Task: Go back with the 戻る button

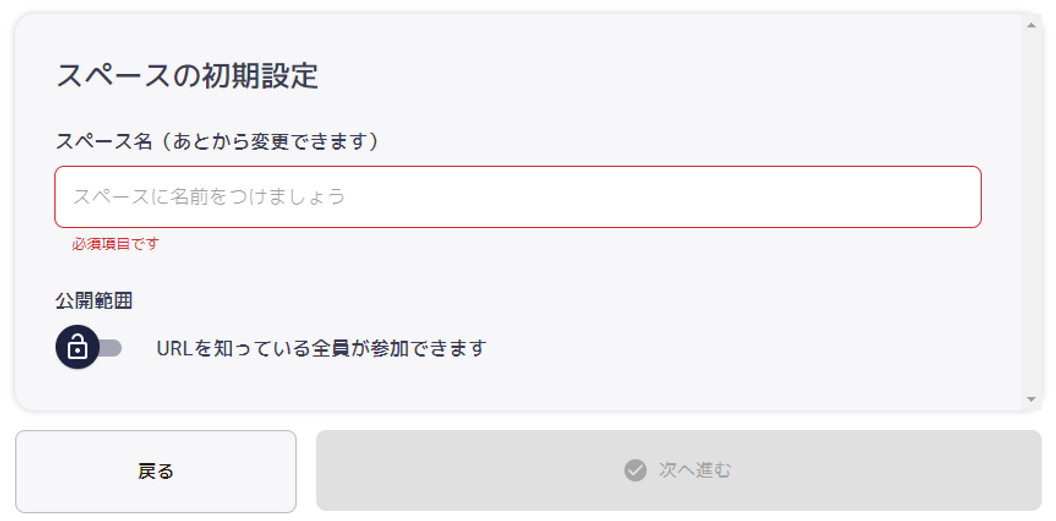Action: pos(156,471)
